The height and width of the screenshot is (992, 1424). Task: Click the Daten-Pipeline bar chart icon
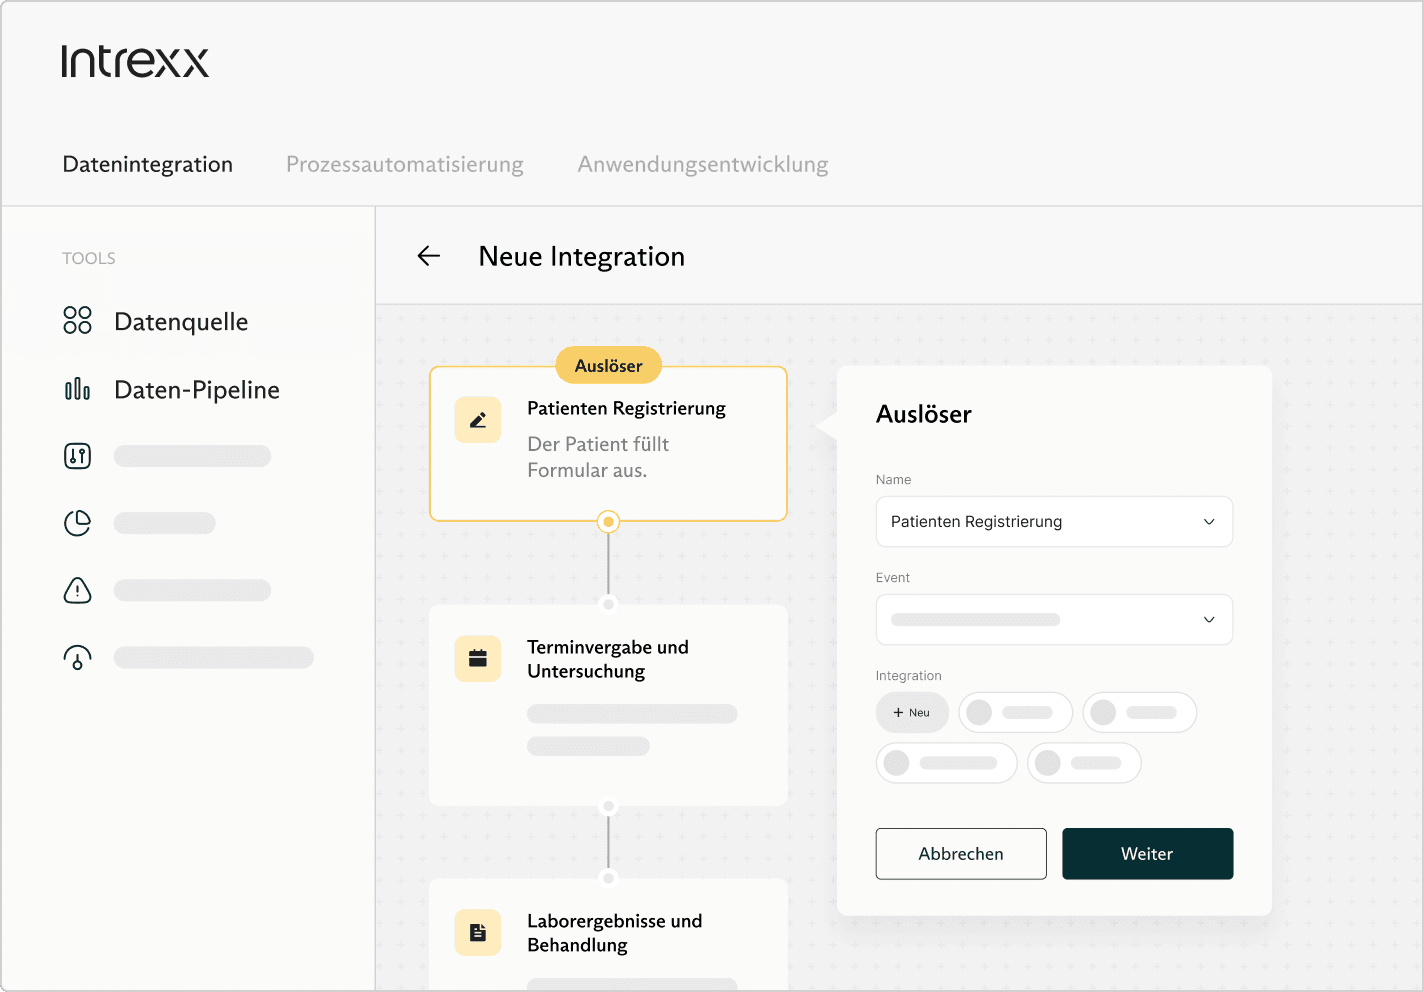click(77, 389)
